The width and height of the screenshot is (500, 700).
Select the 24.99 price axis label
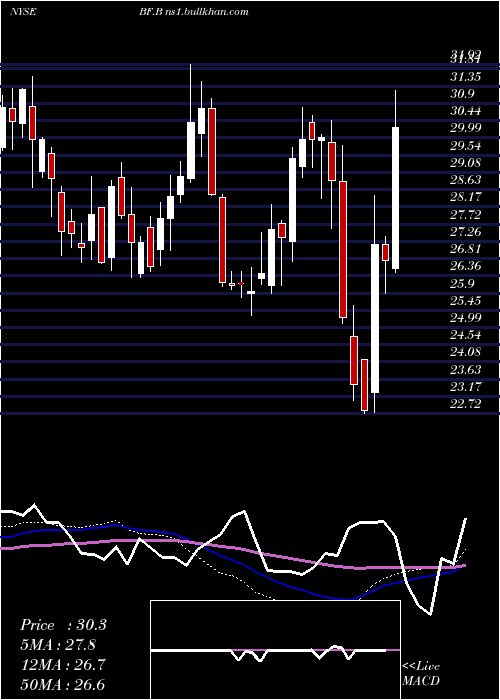(x=466, y=317)
